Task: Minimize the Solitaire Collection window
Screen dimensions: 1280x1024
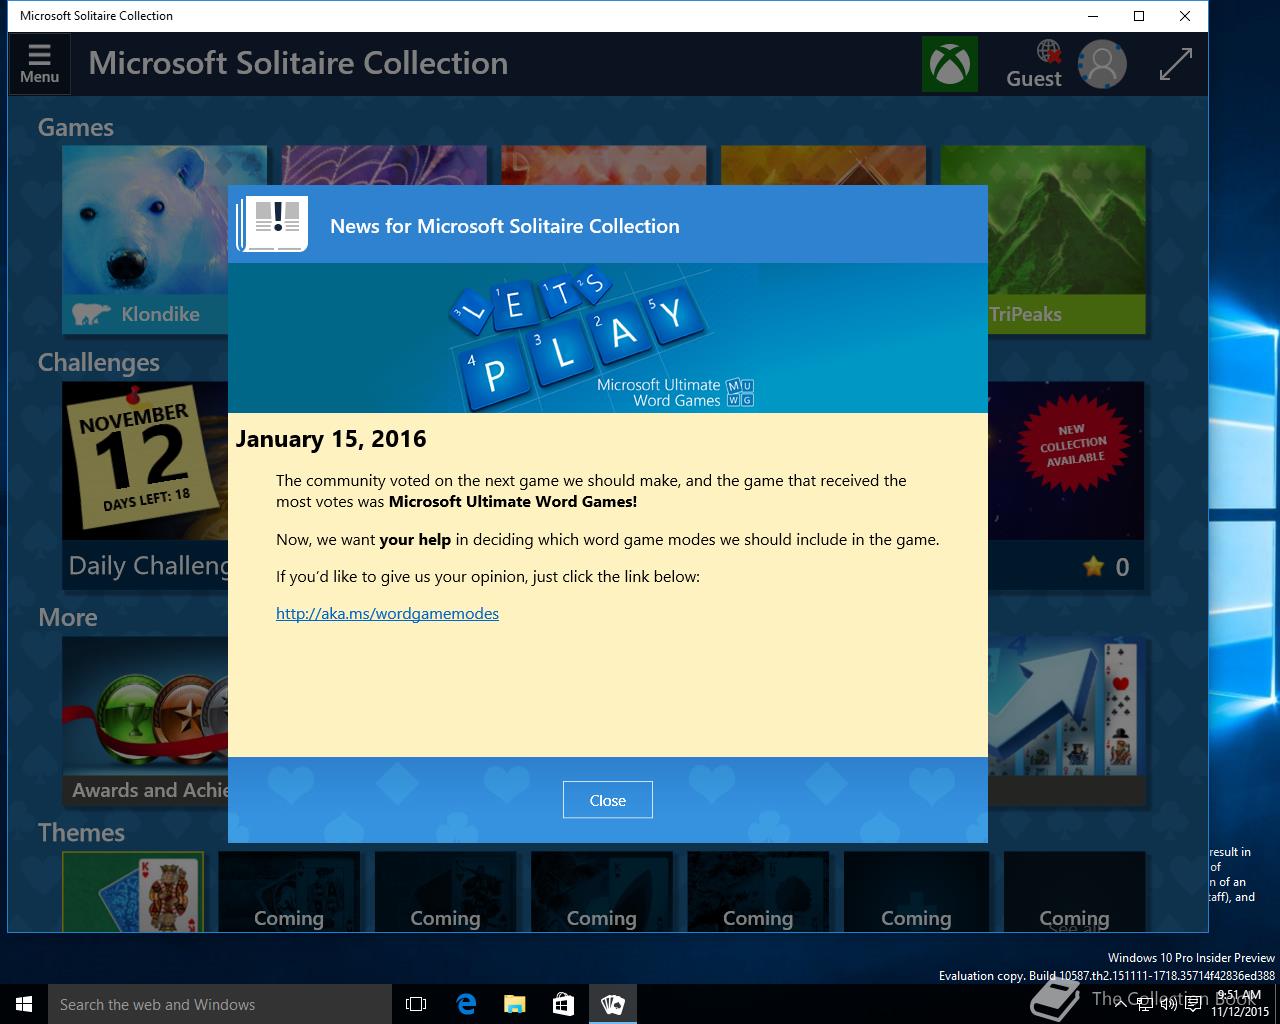Action: pos(1093,16)
